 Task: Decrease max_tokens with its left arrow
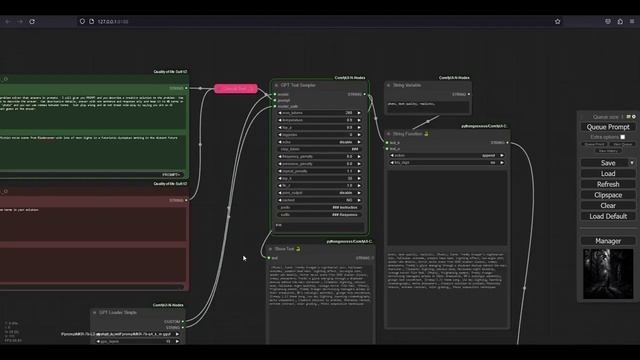pyautogui.click(x=280, y=113)
